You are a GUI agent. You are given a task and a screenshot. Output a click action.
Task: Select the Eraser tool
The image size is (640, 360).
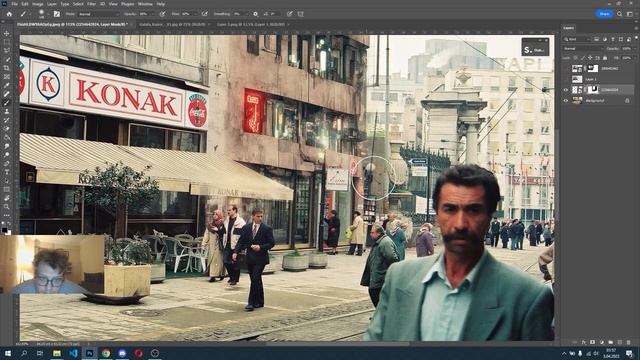(7, 129)
